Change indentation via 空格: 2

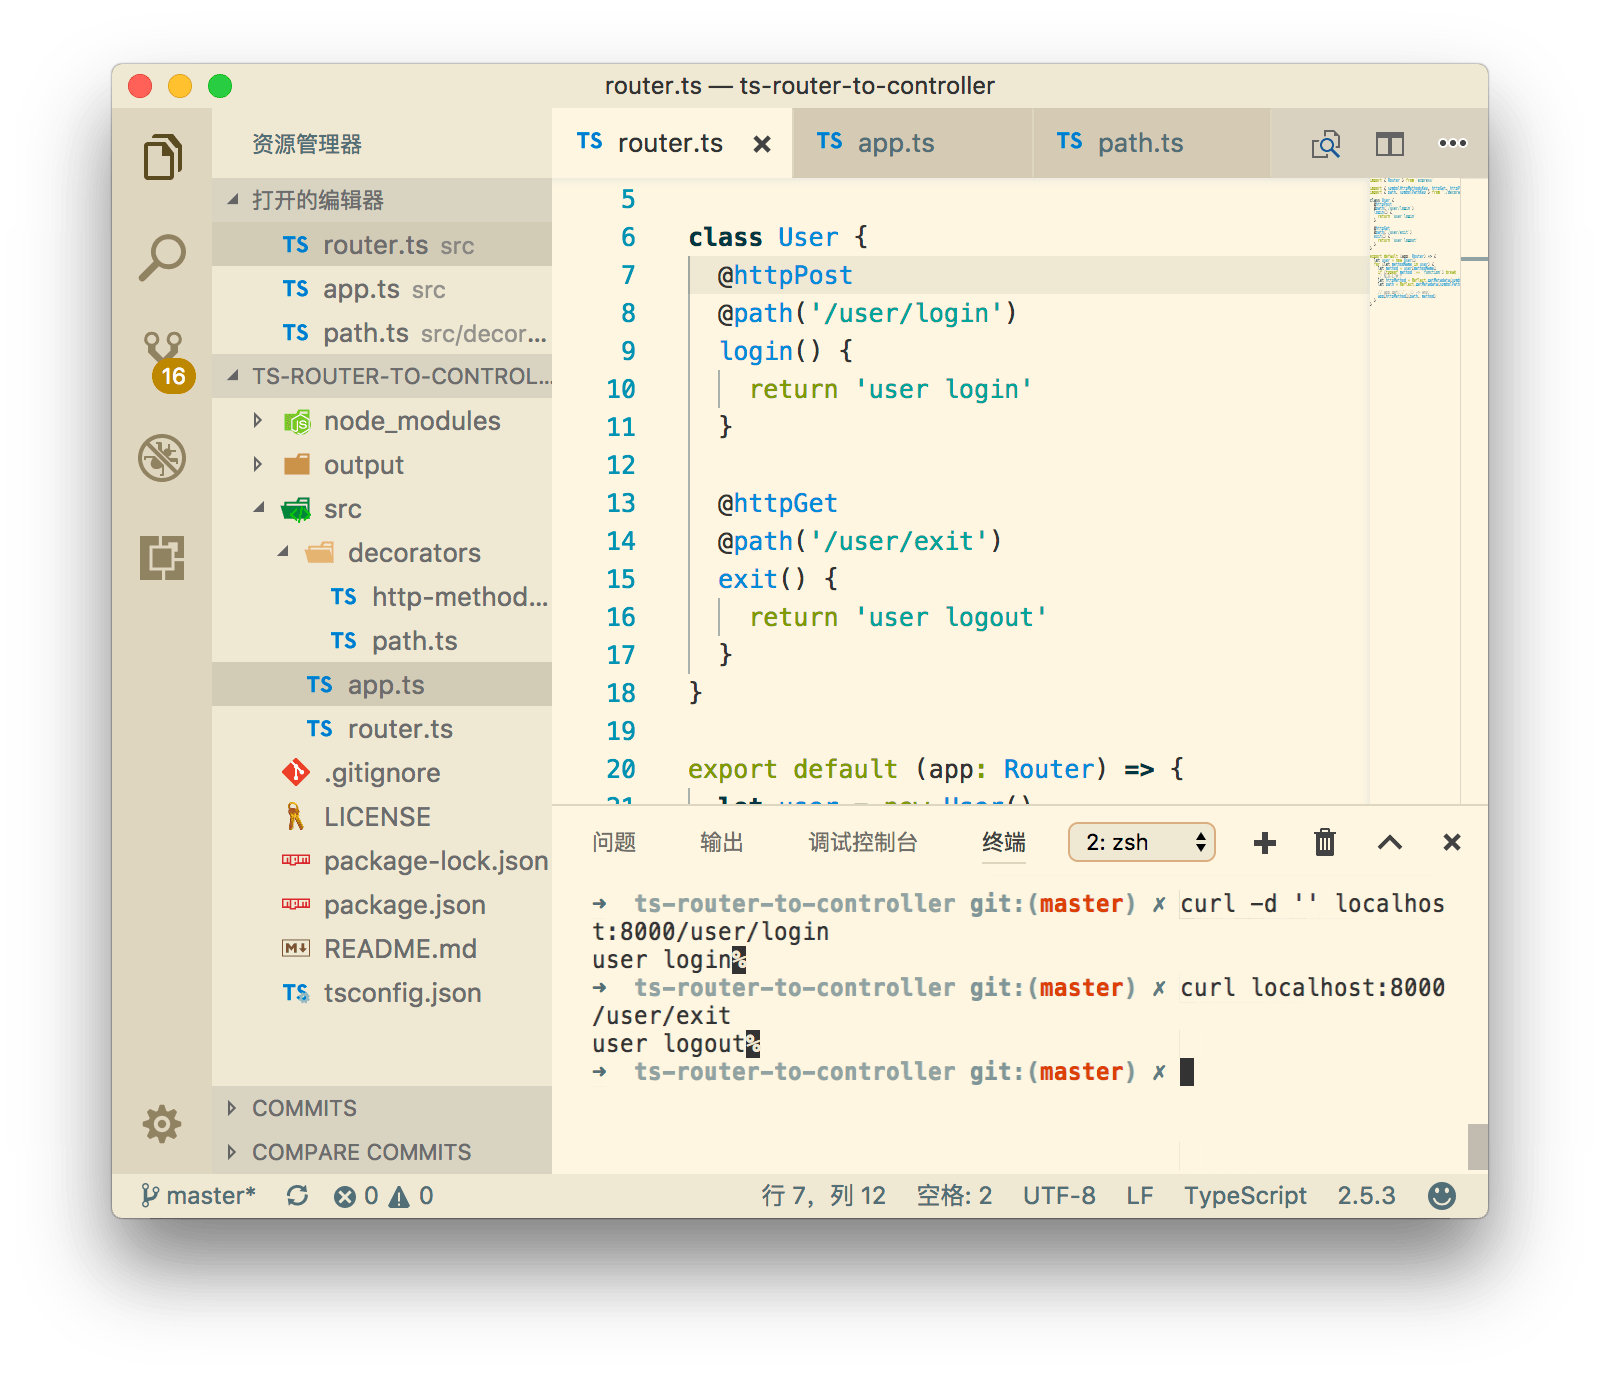[954, 1196]
